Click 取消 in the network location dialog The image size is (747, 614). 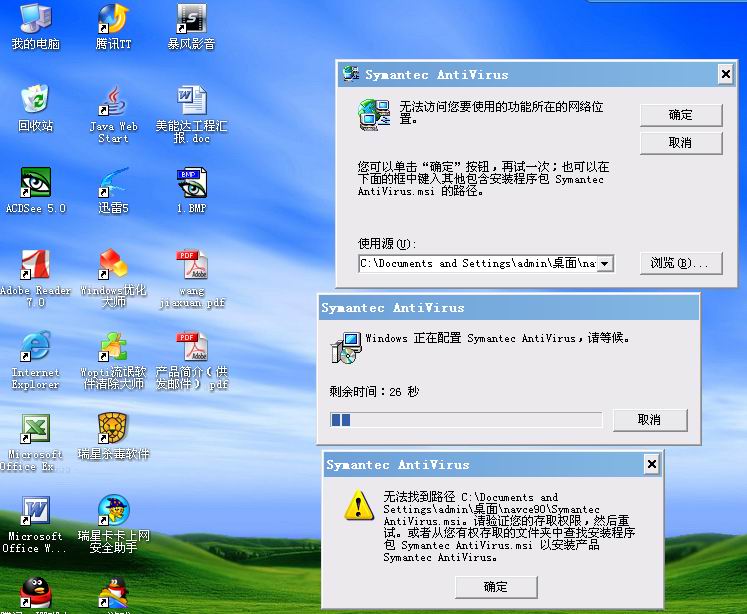(x=681, y=143)
